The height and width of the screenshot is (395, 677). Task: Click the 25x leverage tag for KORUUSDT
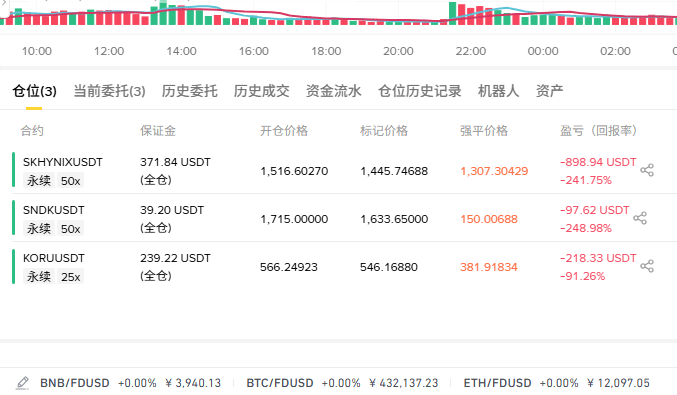tap(70, 277)
